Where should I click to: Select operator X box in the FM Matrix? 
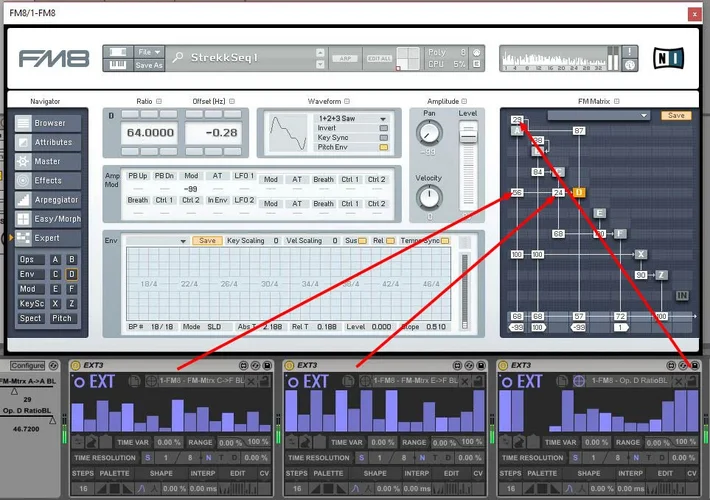tap(641, 254)
